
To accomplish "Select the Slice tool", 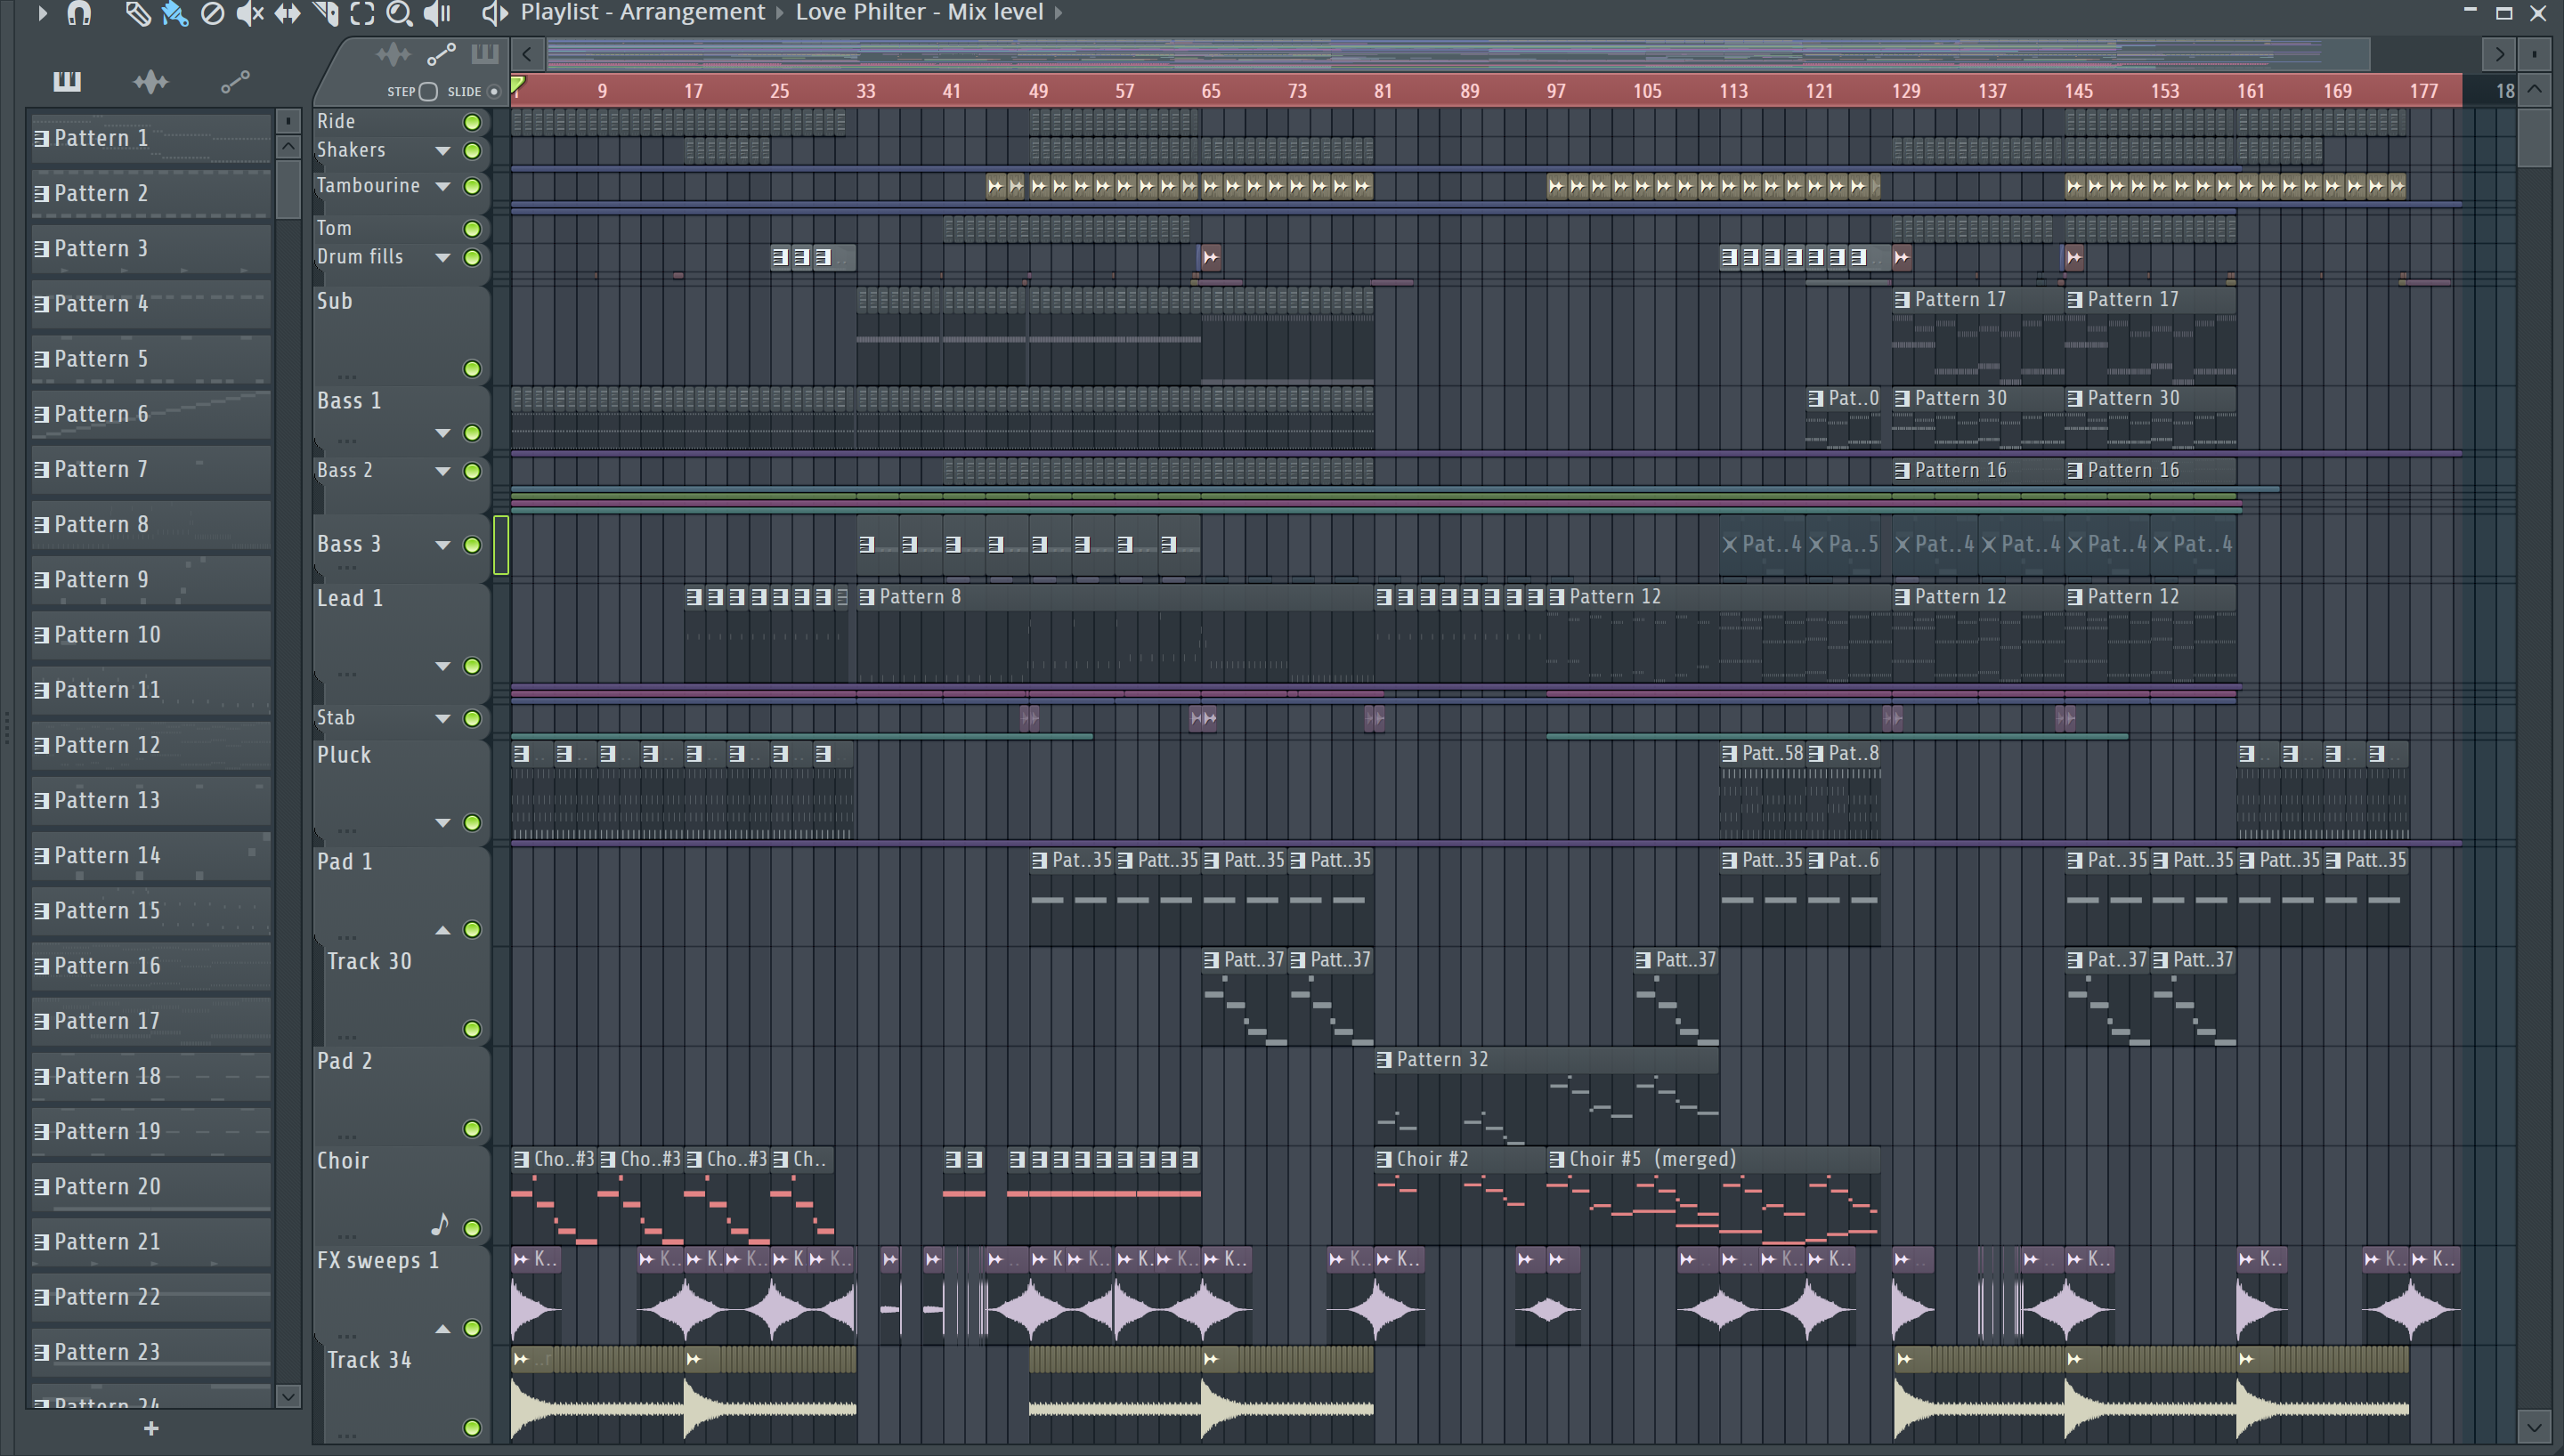I will [x=326, y=13].
